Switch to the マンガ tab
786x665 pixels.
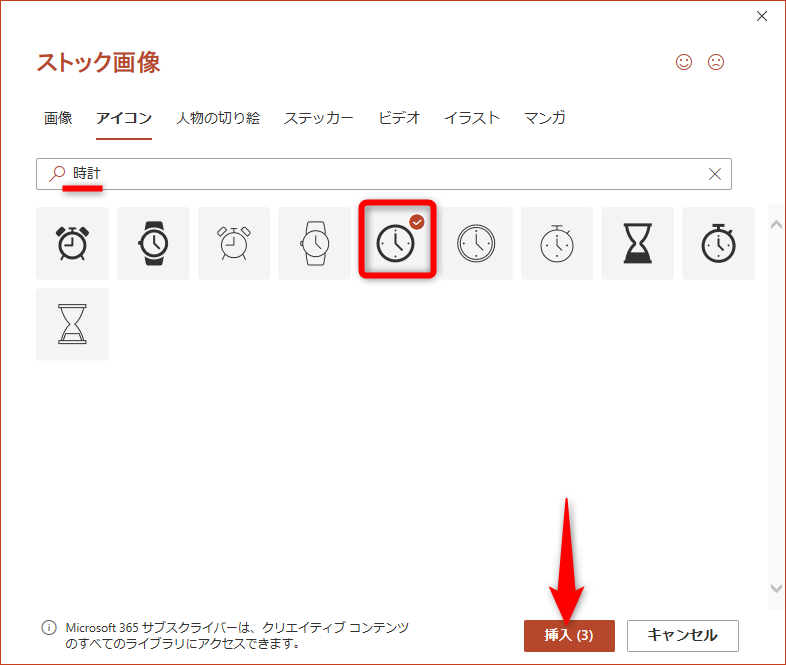545,118
